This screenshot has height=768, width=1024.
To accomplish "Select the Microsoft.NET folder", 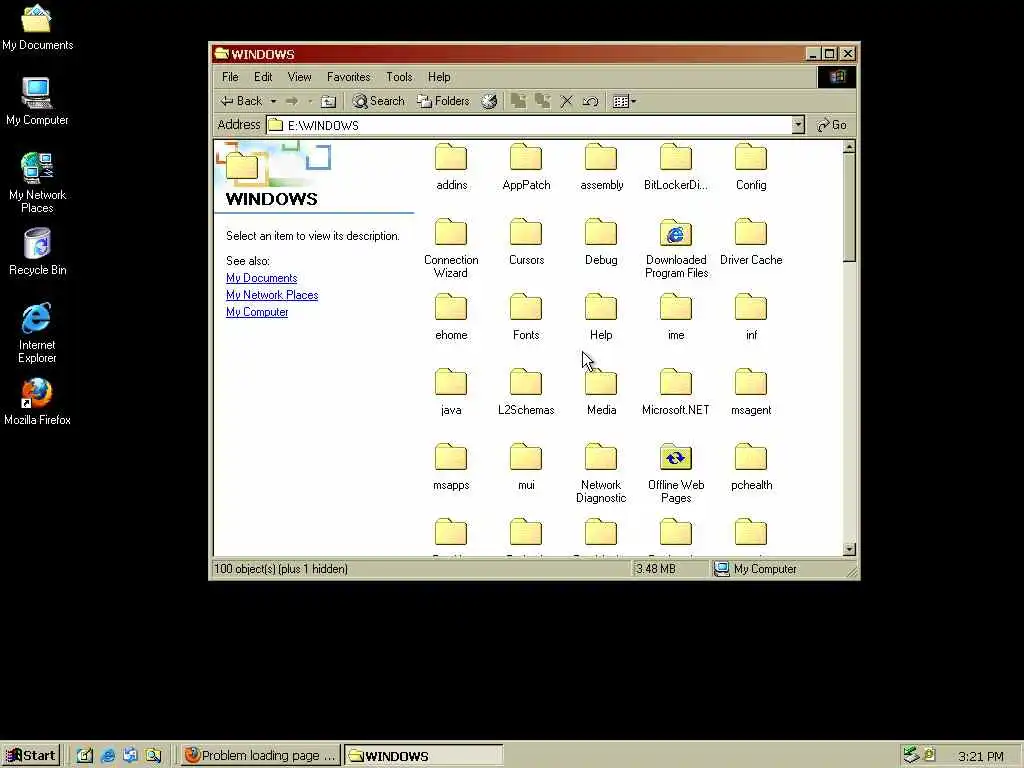I will 676,392.
